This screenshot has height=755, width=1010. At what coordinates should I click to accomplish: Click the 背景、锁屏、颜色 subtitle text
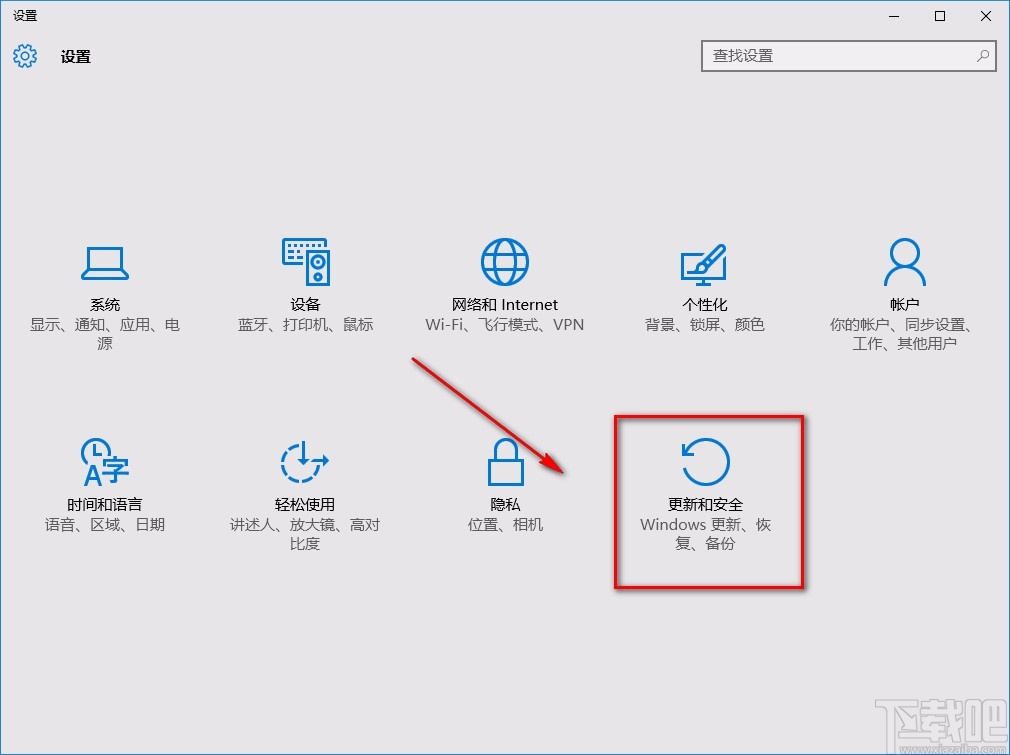[x=704, y=325]
